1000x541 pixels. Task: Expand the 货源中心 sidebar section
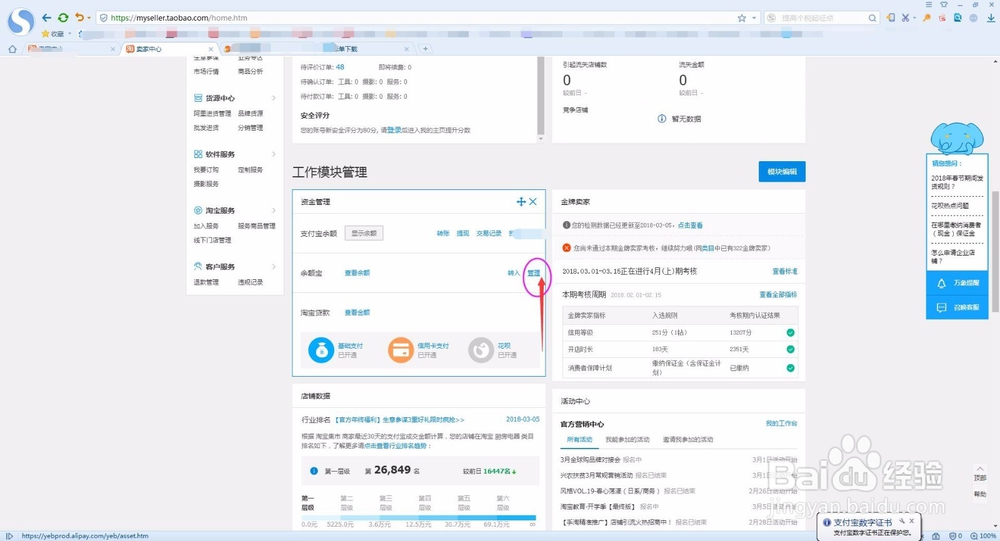274,98
